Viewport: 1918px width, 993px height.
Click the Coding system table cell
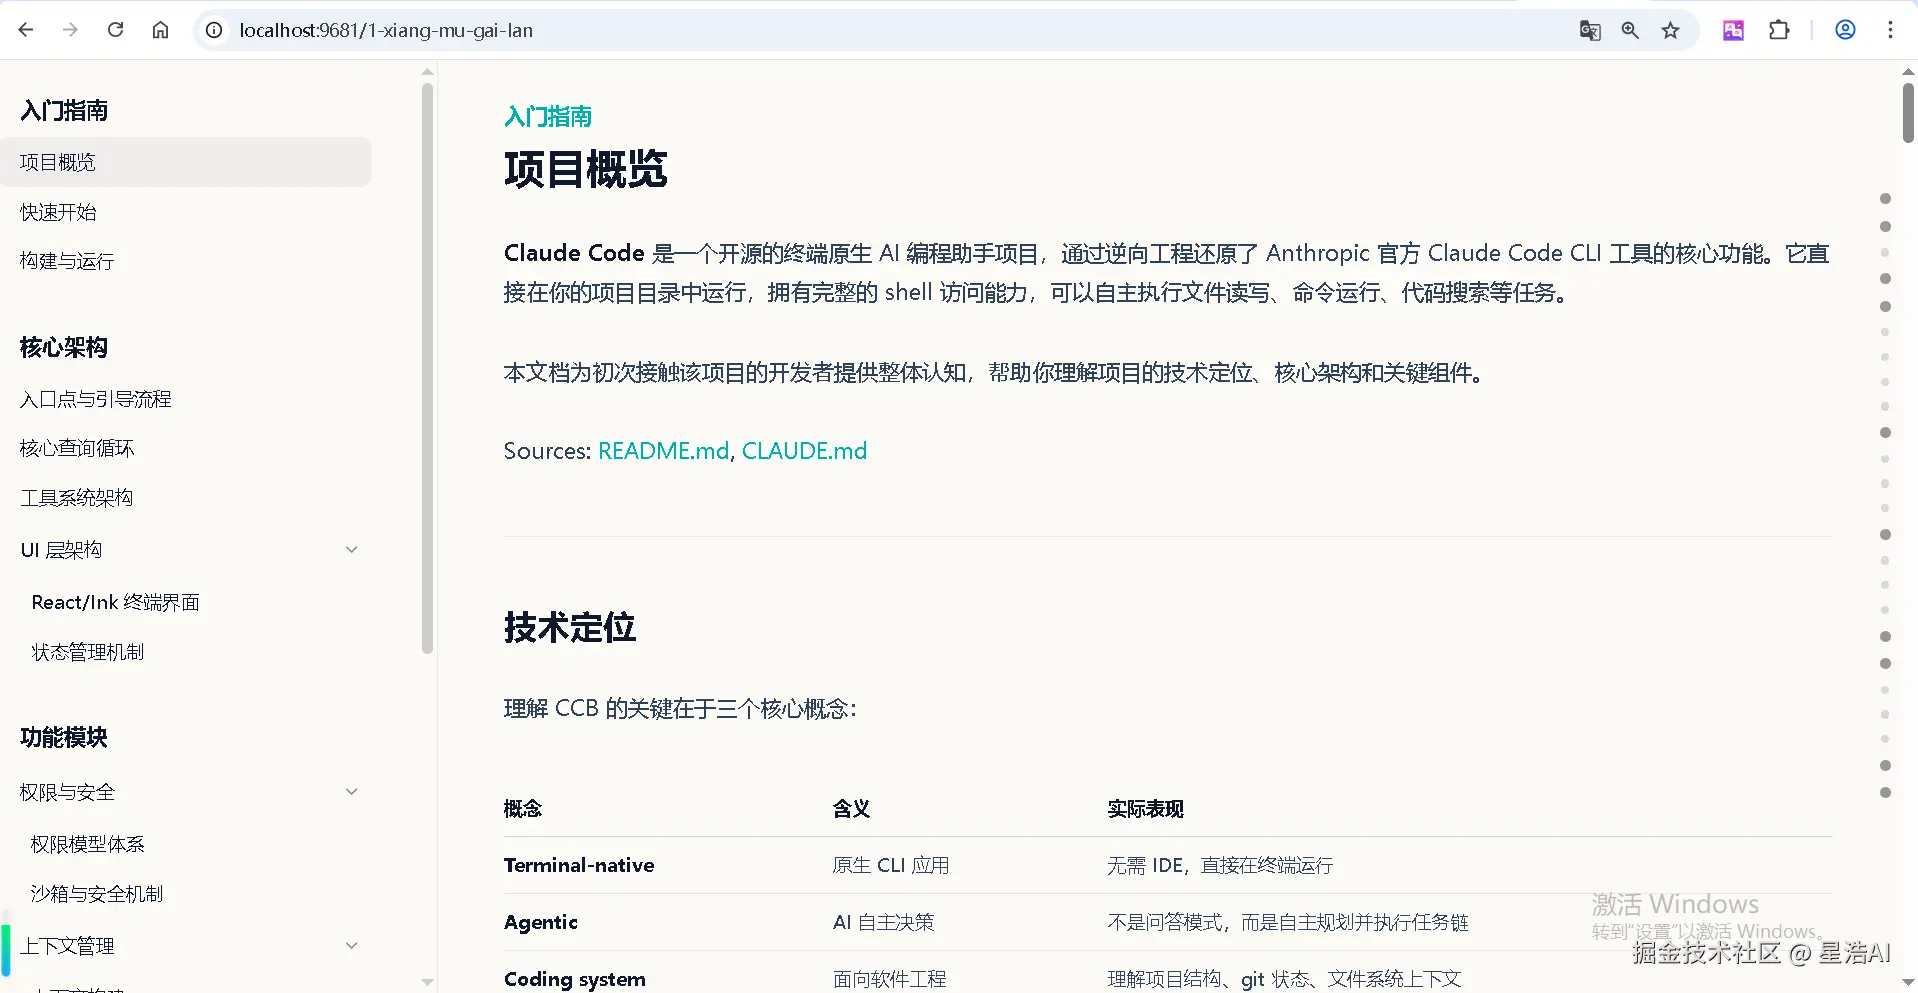point(575,979)
